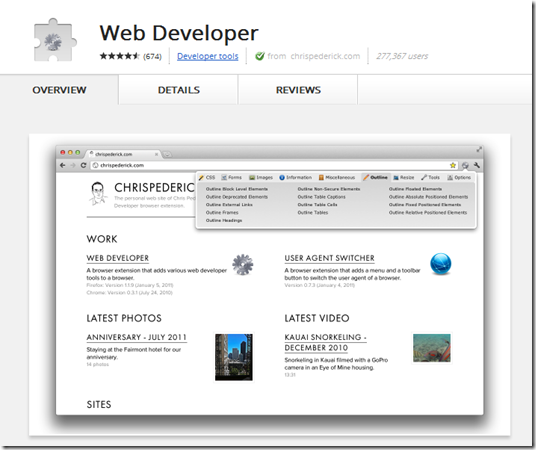Click the Web Developer puzzle piece icon

tap(55, 40)
